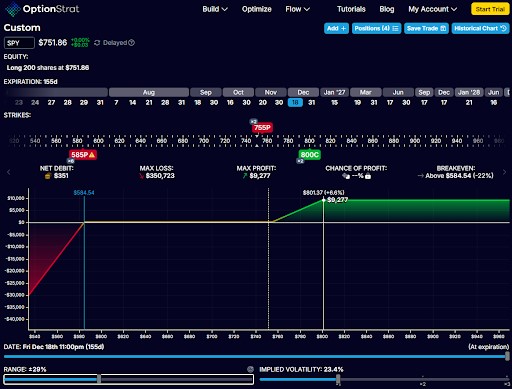
Task: Click the x2 badge above 755P
Action: tap(254, 121)
